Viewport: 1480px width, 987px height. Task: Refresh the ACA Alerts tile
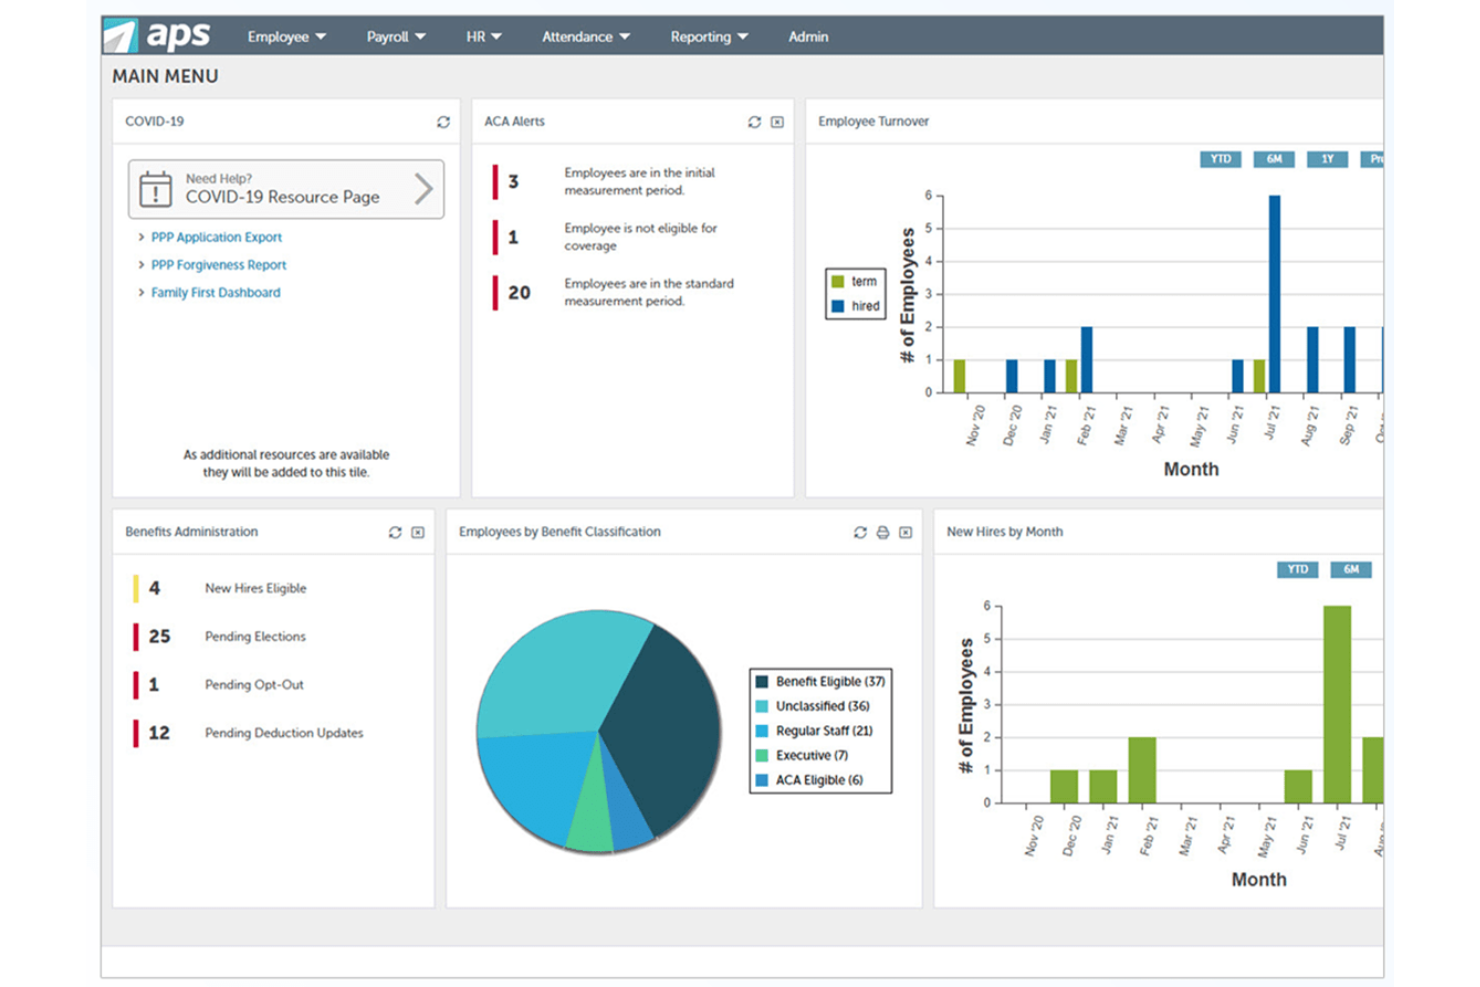(x=755, y=121)
